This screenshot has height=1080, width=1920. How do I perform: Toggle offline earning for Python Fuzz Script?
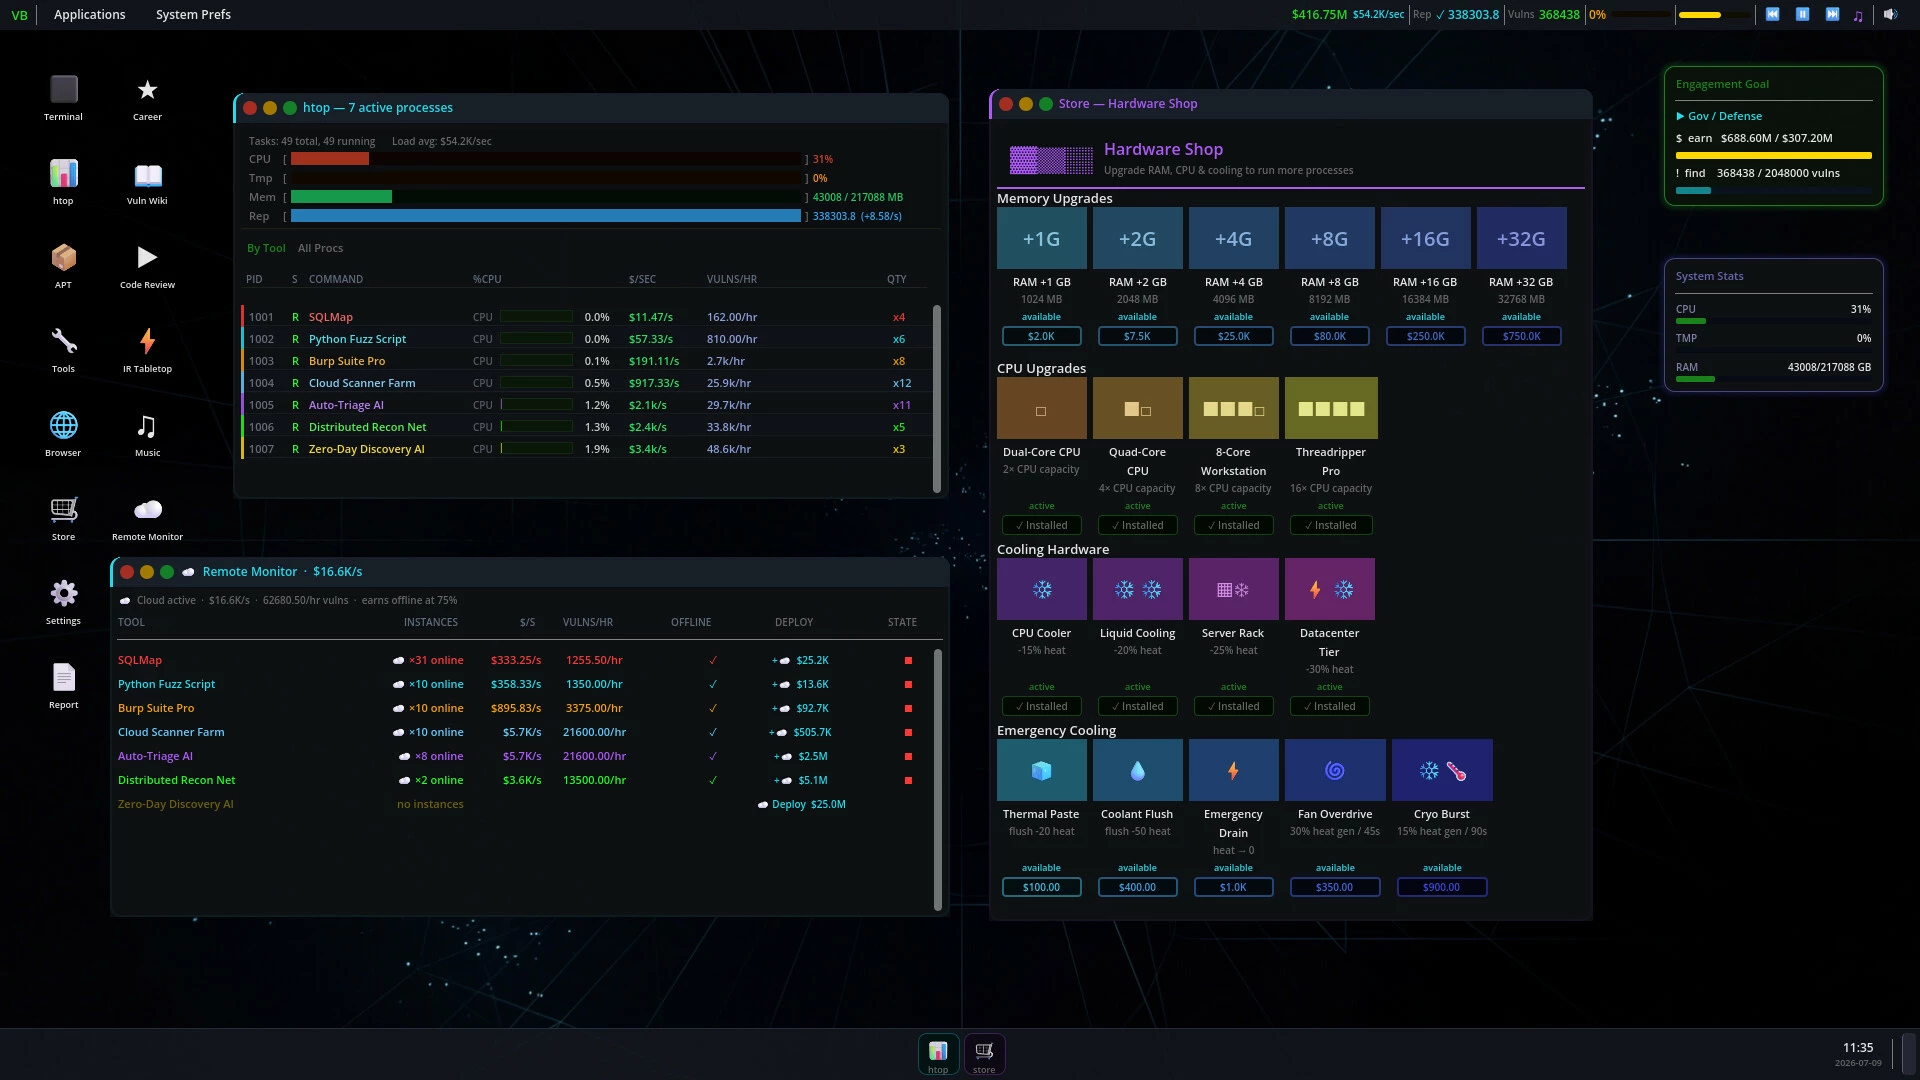tap(713, 684)
